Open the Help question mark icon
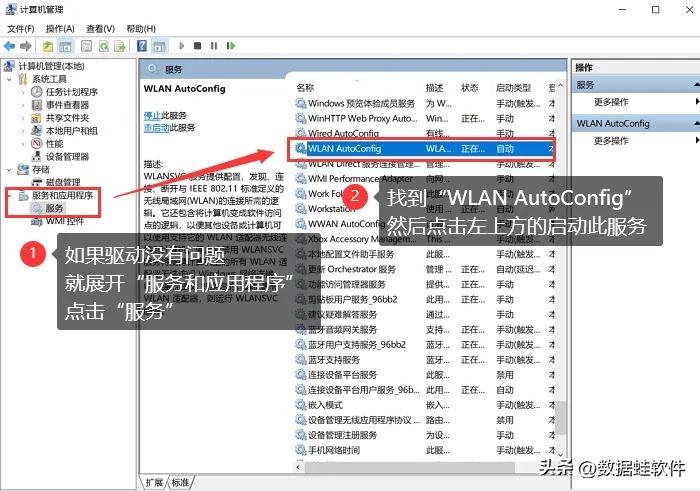Image resolution: width=700 pixels, height=491 pixels. click(x=142, y=46)
